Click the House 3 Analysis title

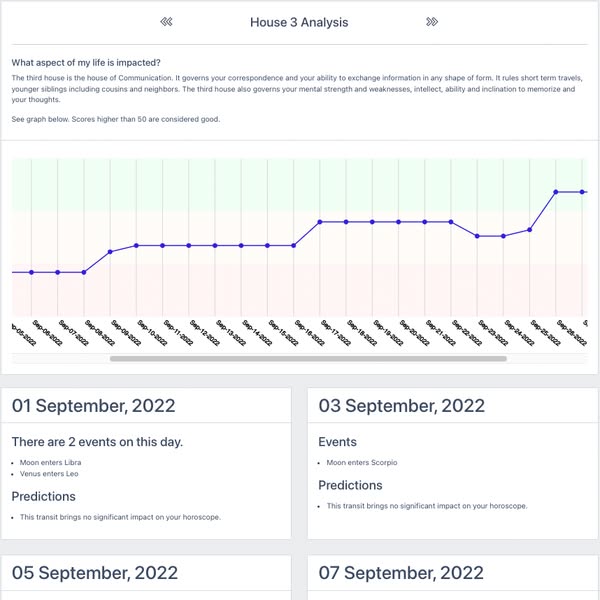coord(299,22)
